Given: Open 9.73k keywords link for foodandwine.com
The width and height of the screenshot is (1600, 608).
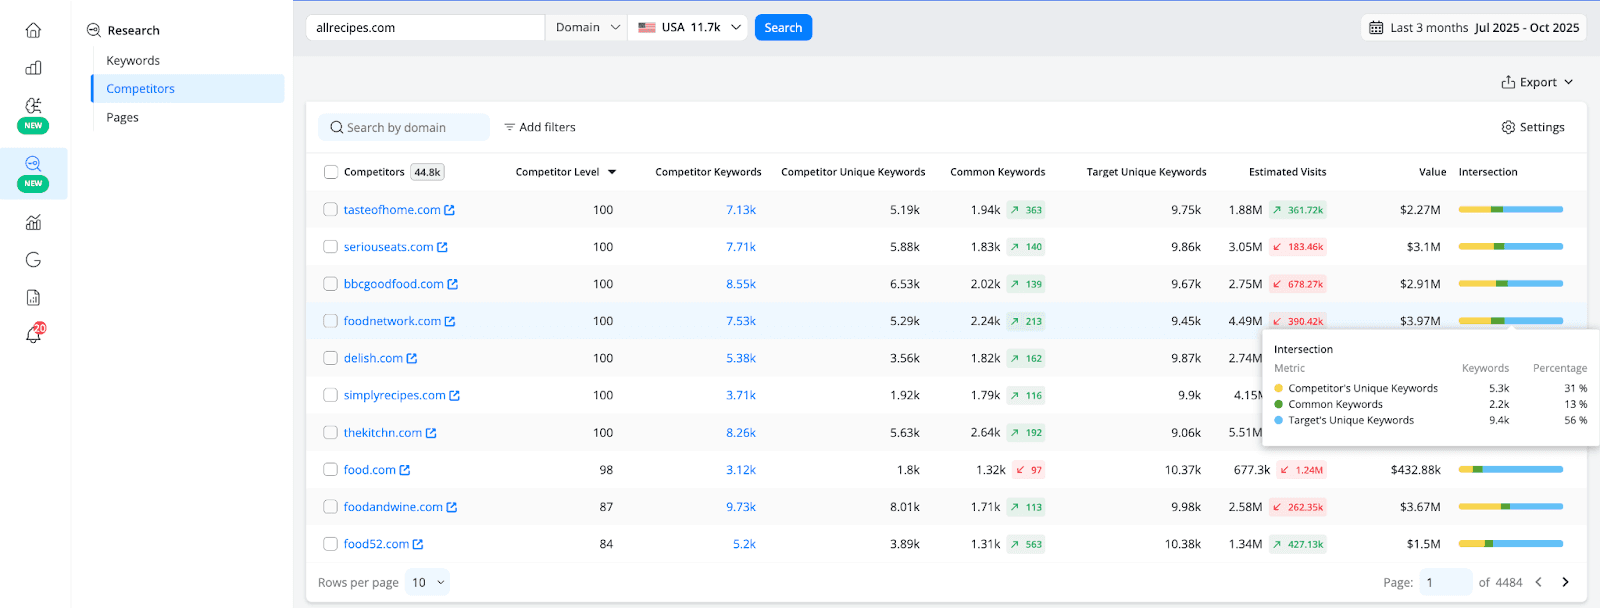Looking at the screenshot, I should [x=741, y=507].
